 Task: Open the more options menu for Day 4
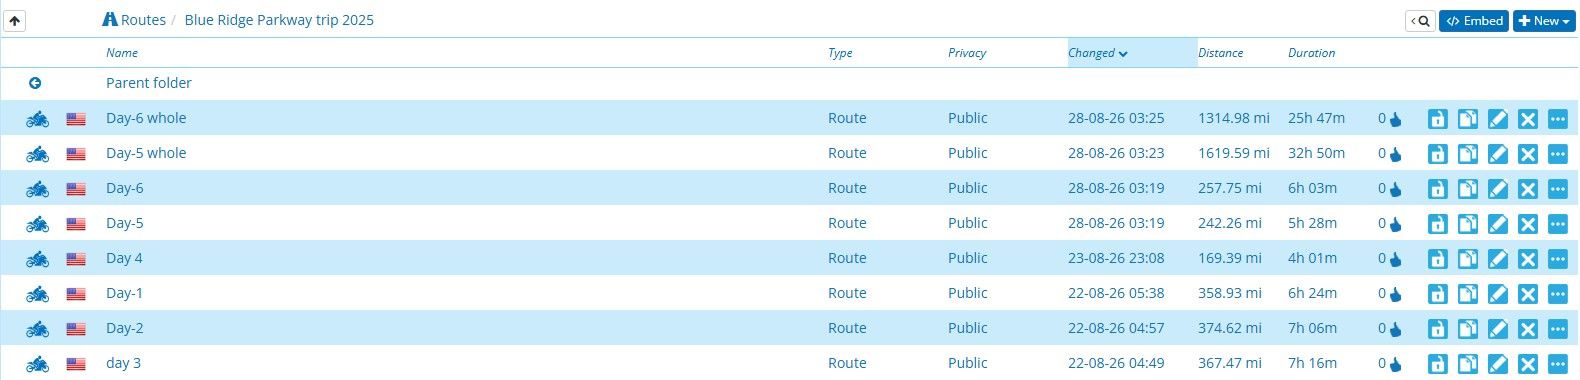[x=1557, y=259]
